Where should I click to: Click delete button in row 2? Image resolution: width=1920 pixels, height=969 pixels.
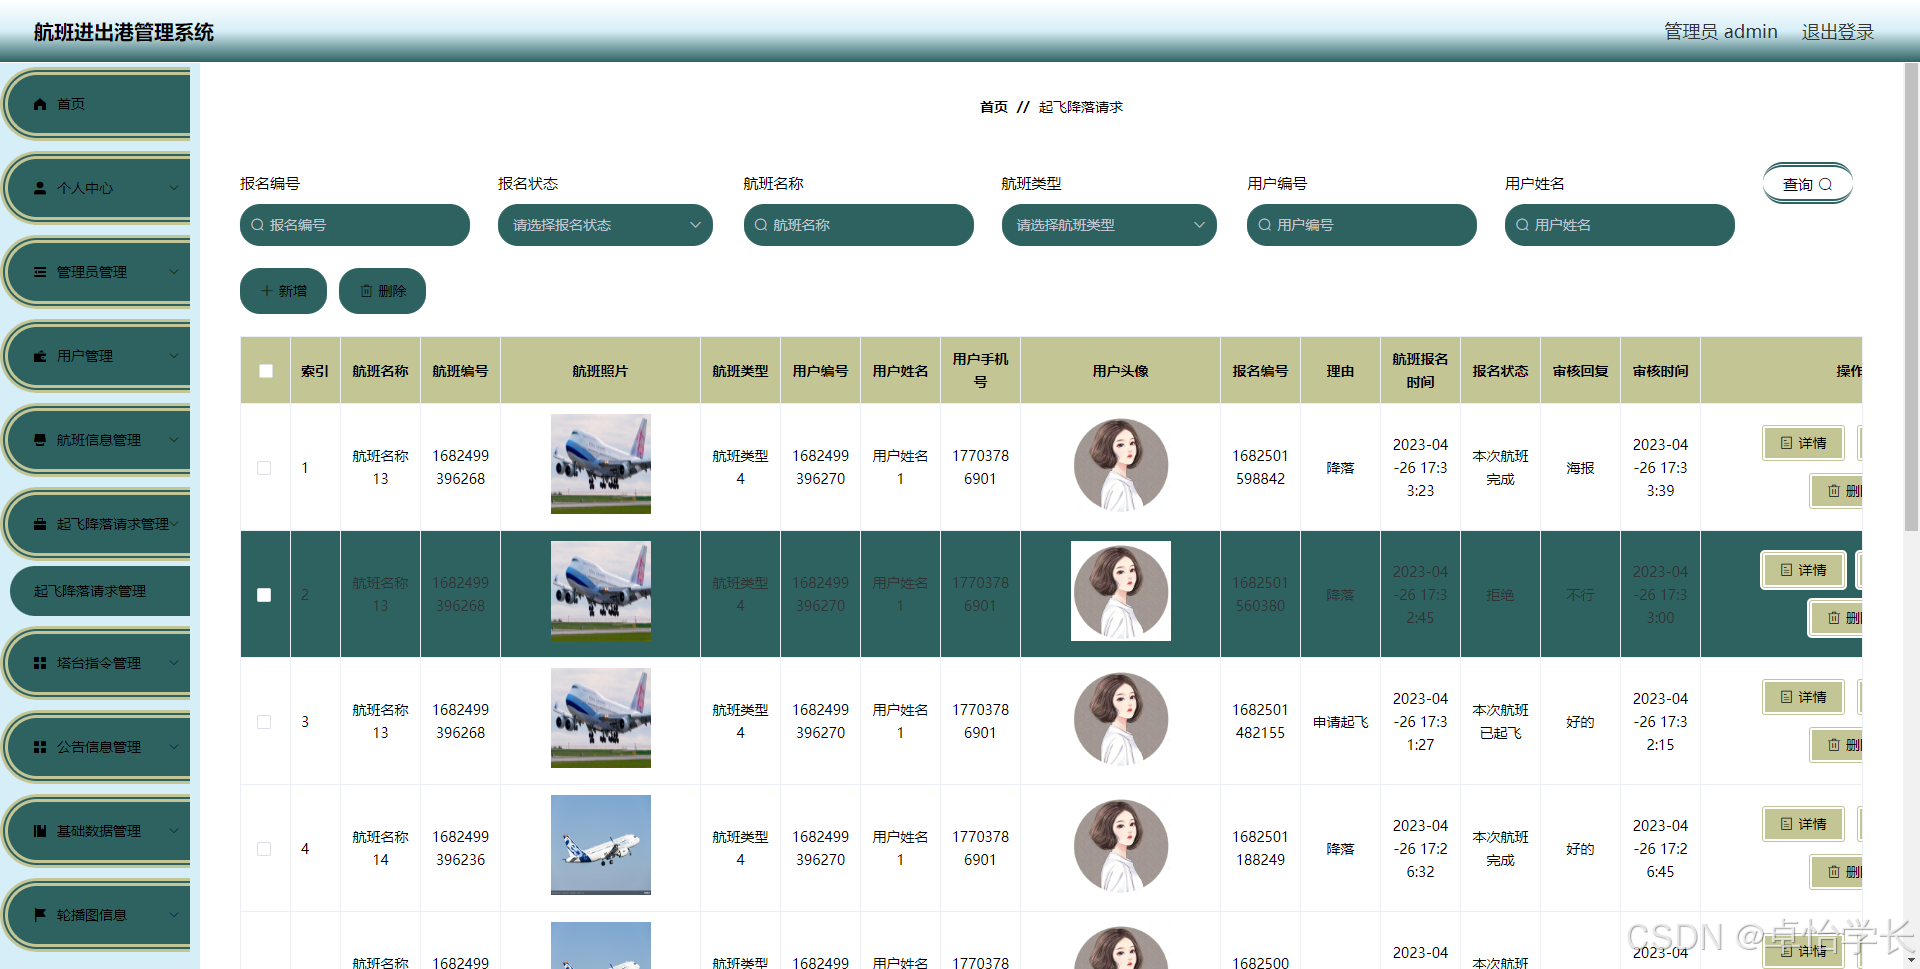coord(1837,618)
